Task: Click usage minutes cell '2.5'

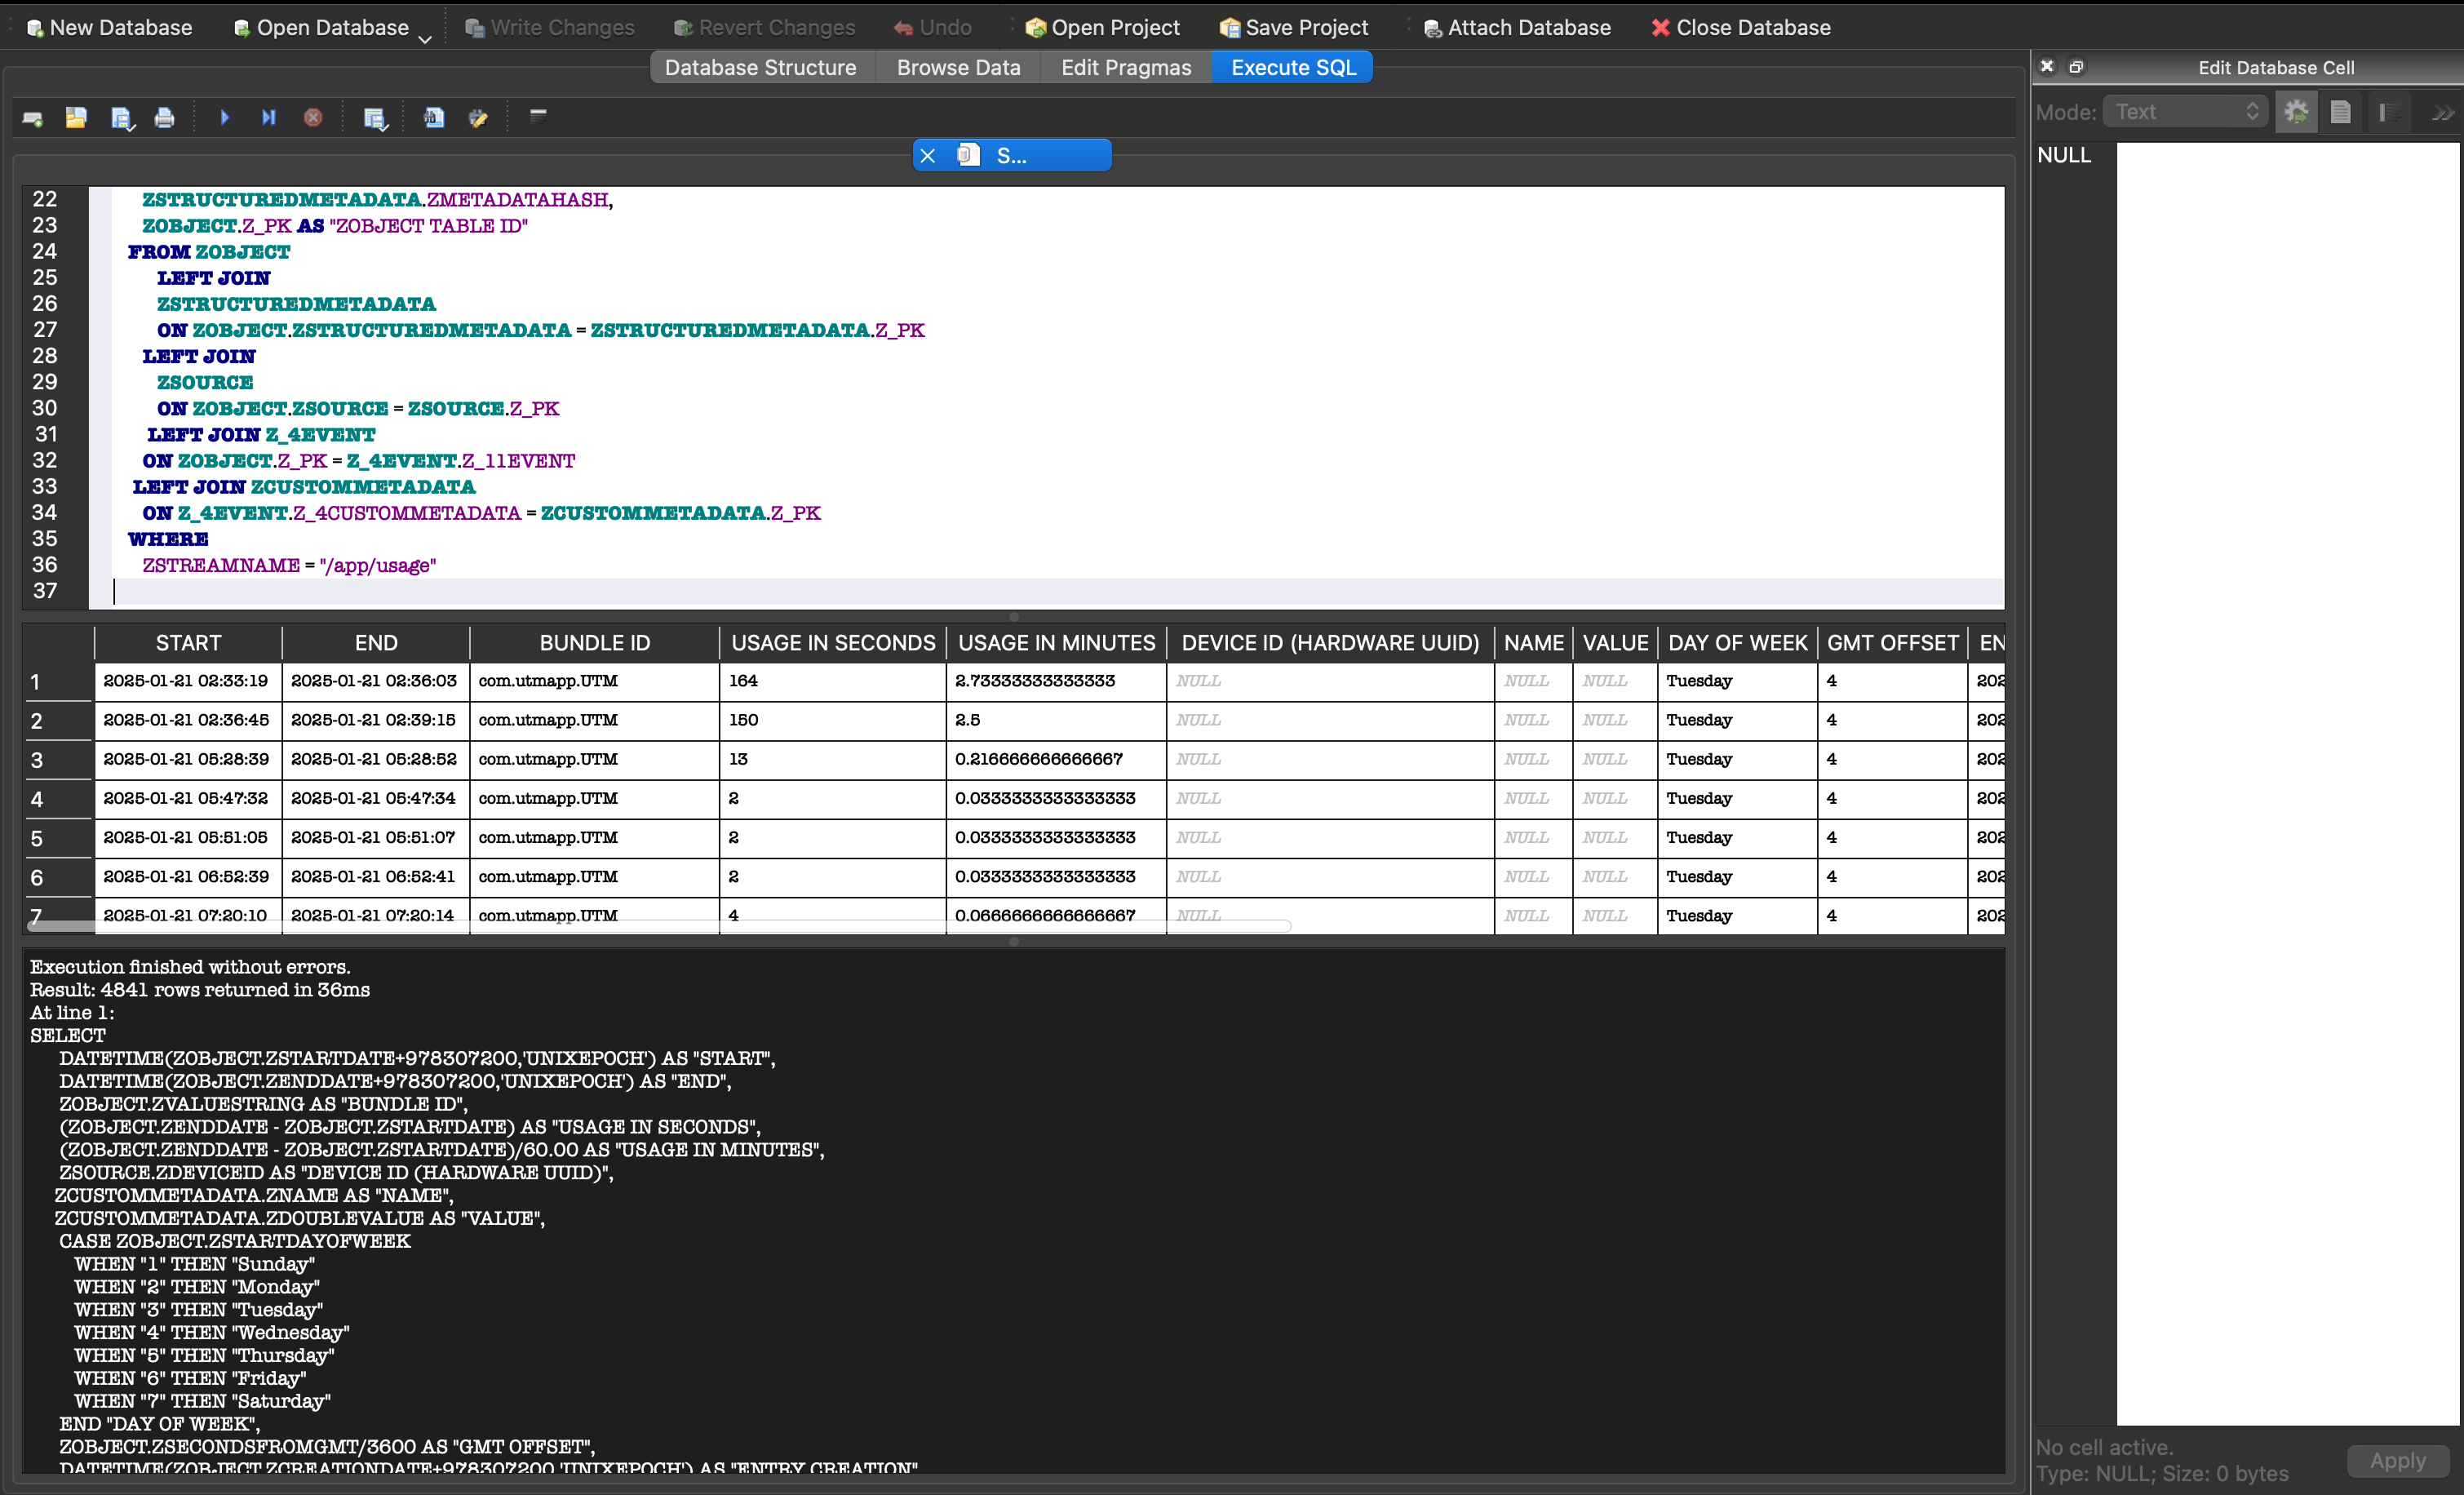Action: pos(1057,720)
